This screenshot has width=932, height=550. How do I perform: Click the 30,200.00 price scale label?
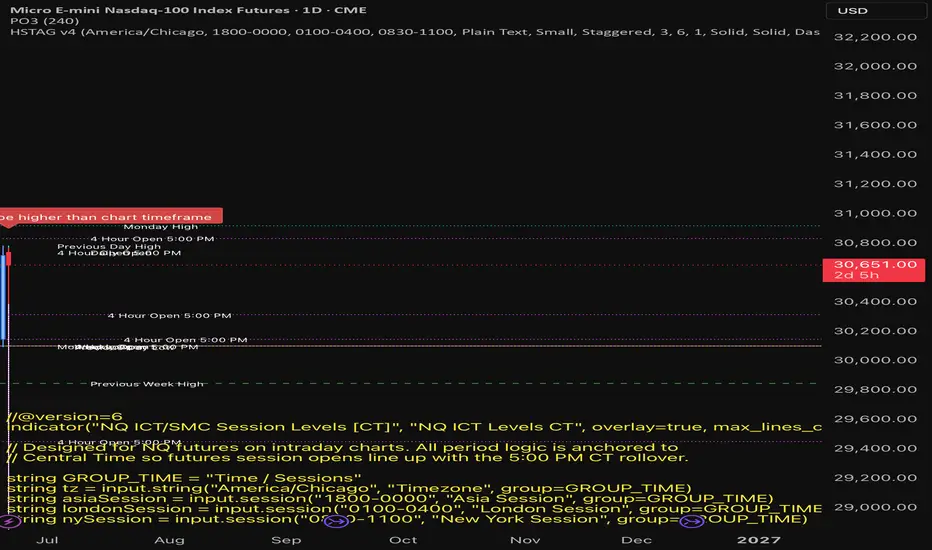point(875,331)
